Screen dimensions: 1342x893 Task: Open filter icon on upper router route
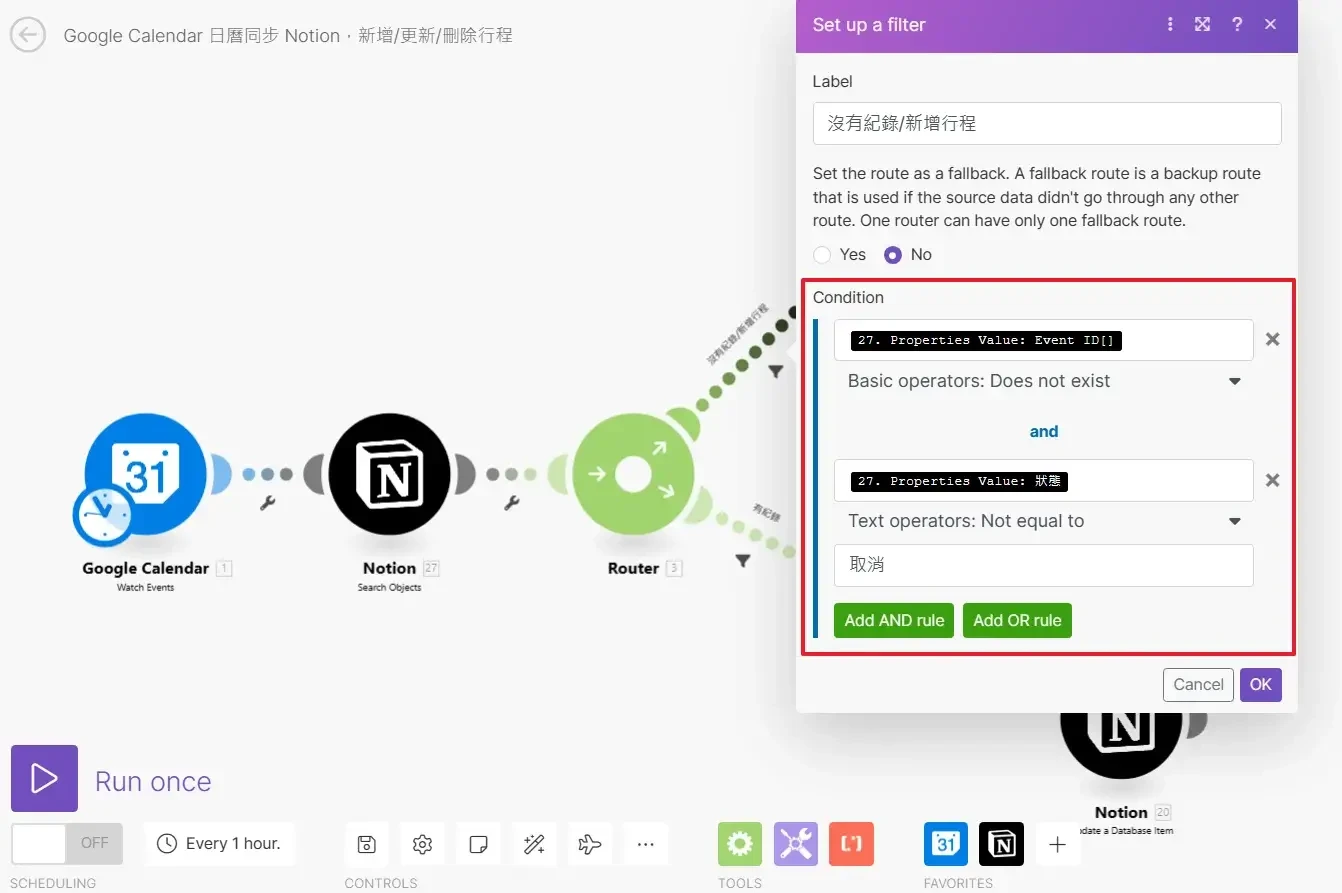[x=775, y=371]
